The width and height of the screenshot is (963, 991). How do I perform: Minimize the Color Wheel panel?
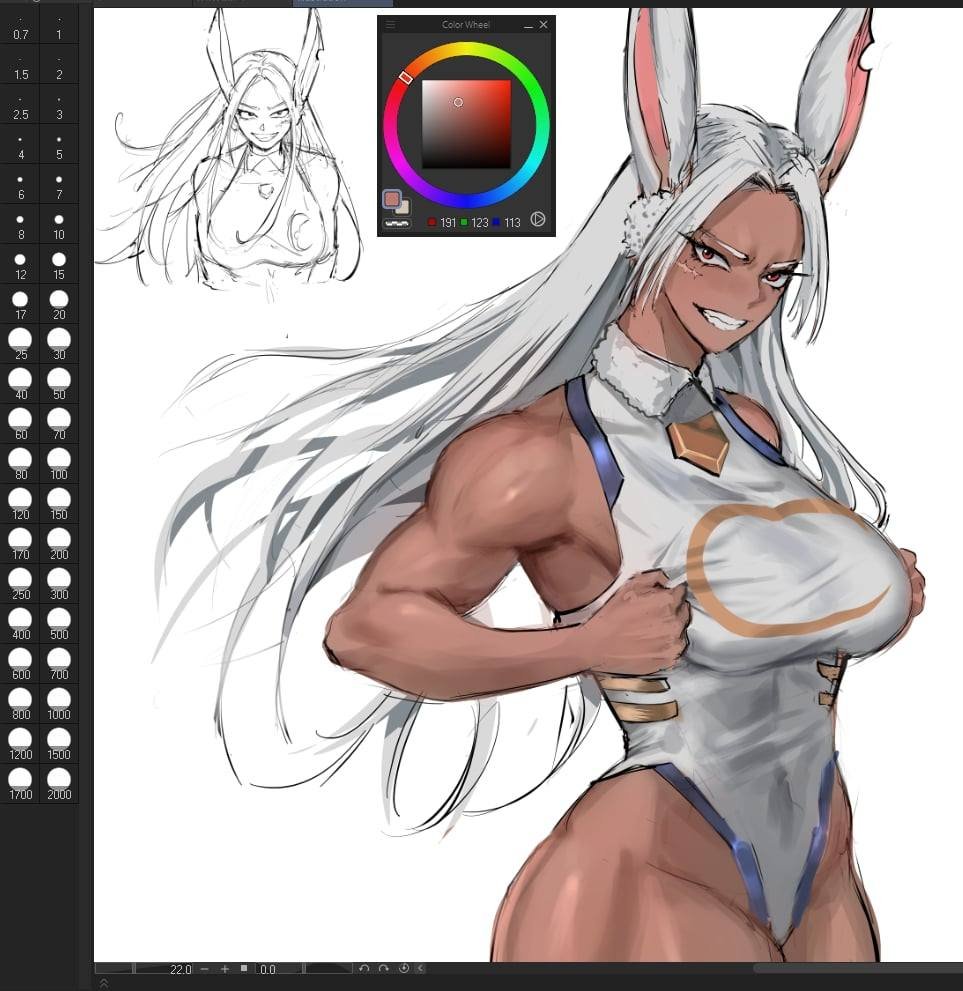[x=528, y=25]
